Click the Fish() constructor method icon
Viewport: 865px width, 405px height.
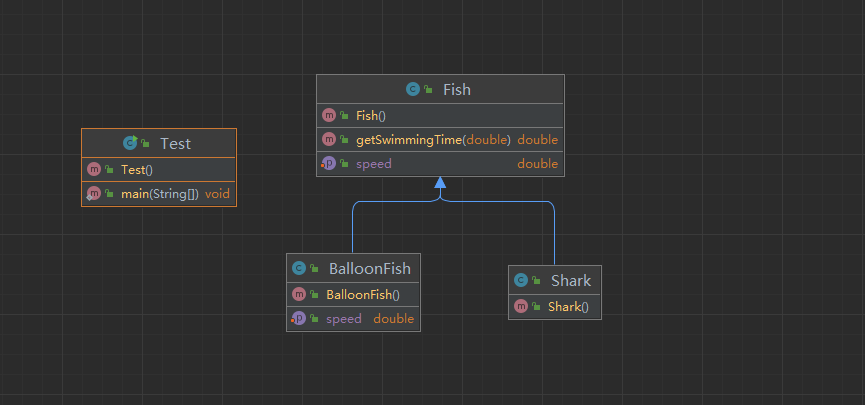(x=329, y=115)
